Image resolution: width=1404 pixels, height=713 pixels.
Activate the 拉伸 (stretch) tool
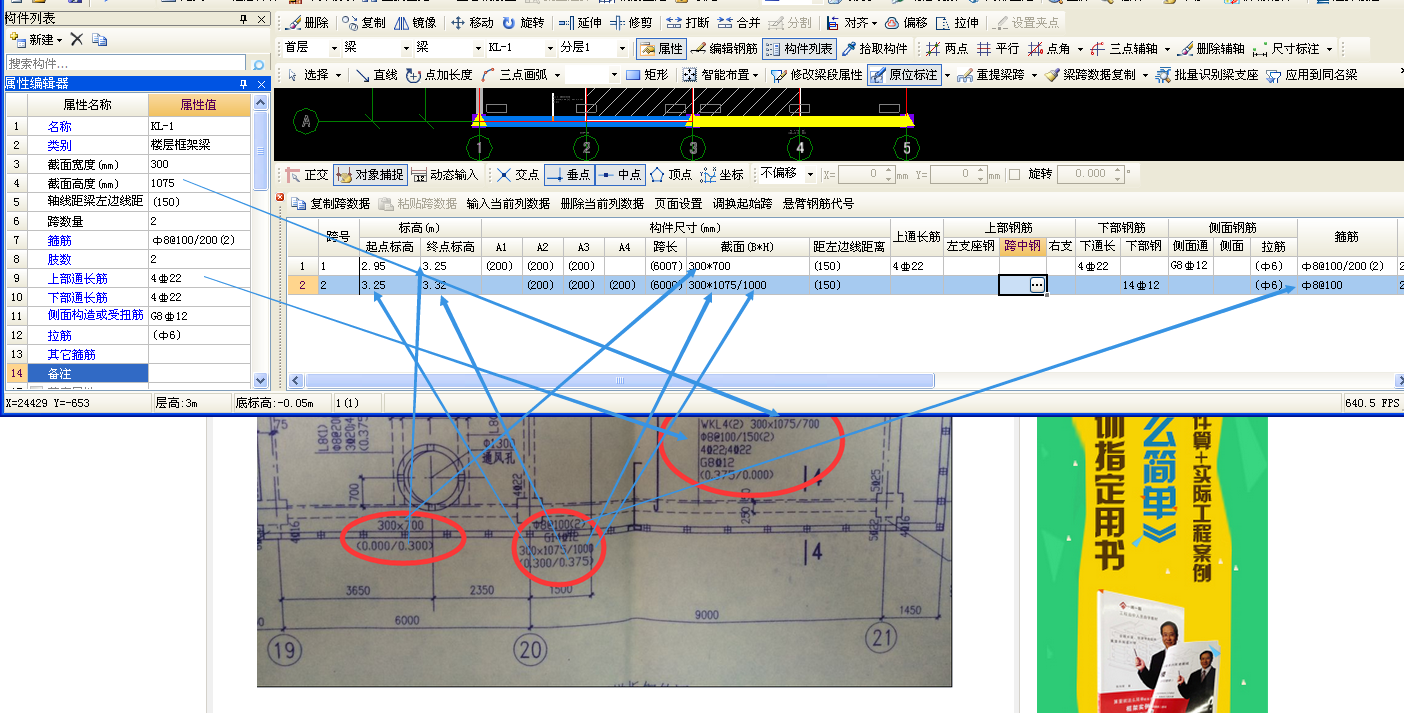[957, 22]
